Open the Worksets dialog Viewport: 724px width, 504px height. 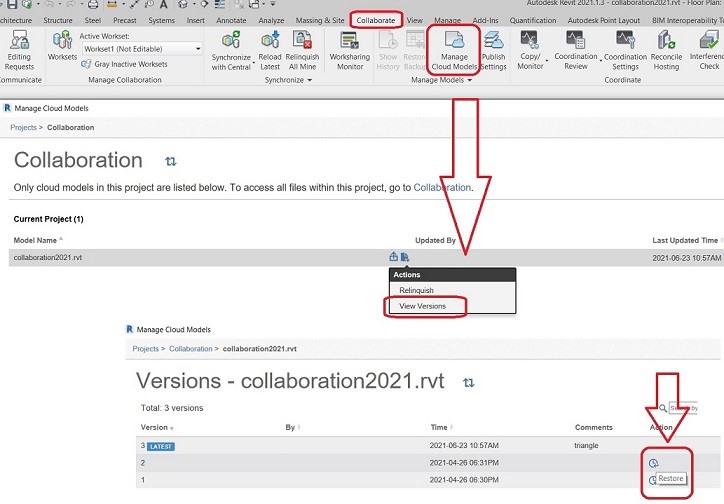pyautogui.click(x=62, y=45)
